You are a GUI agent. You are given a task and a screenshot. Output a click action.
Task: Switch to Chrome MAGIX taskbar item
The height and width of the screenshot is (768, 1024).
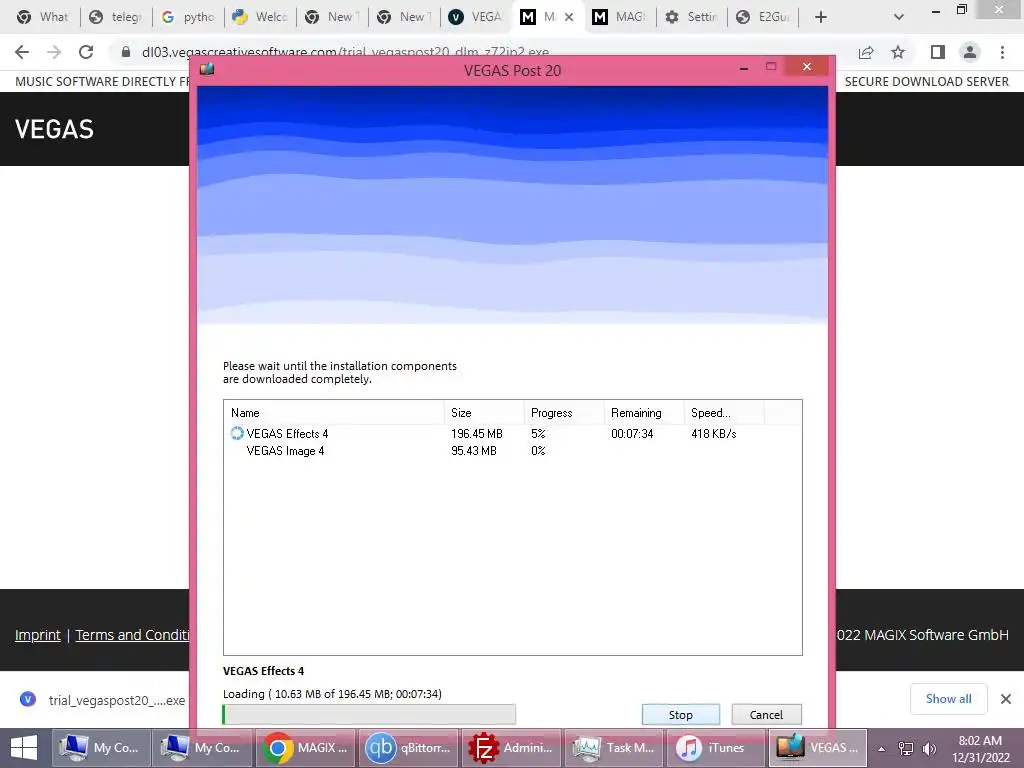[x=305, y=748]
